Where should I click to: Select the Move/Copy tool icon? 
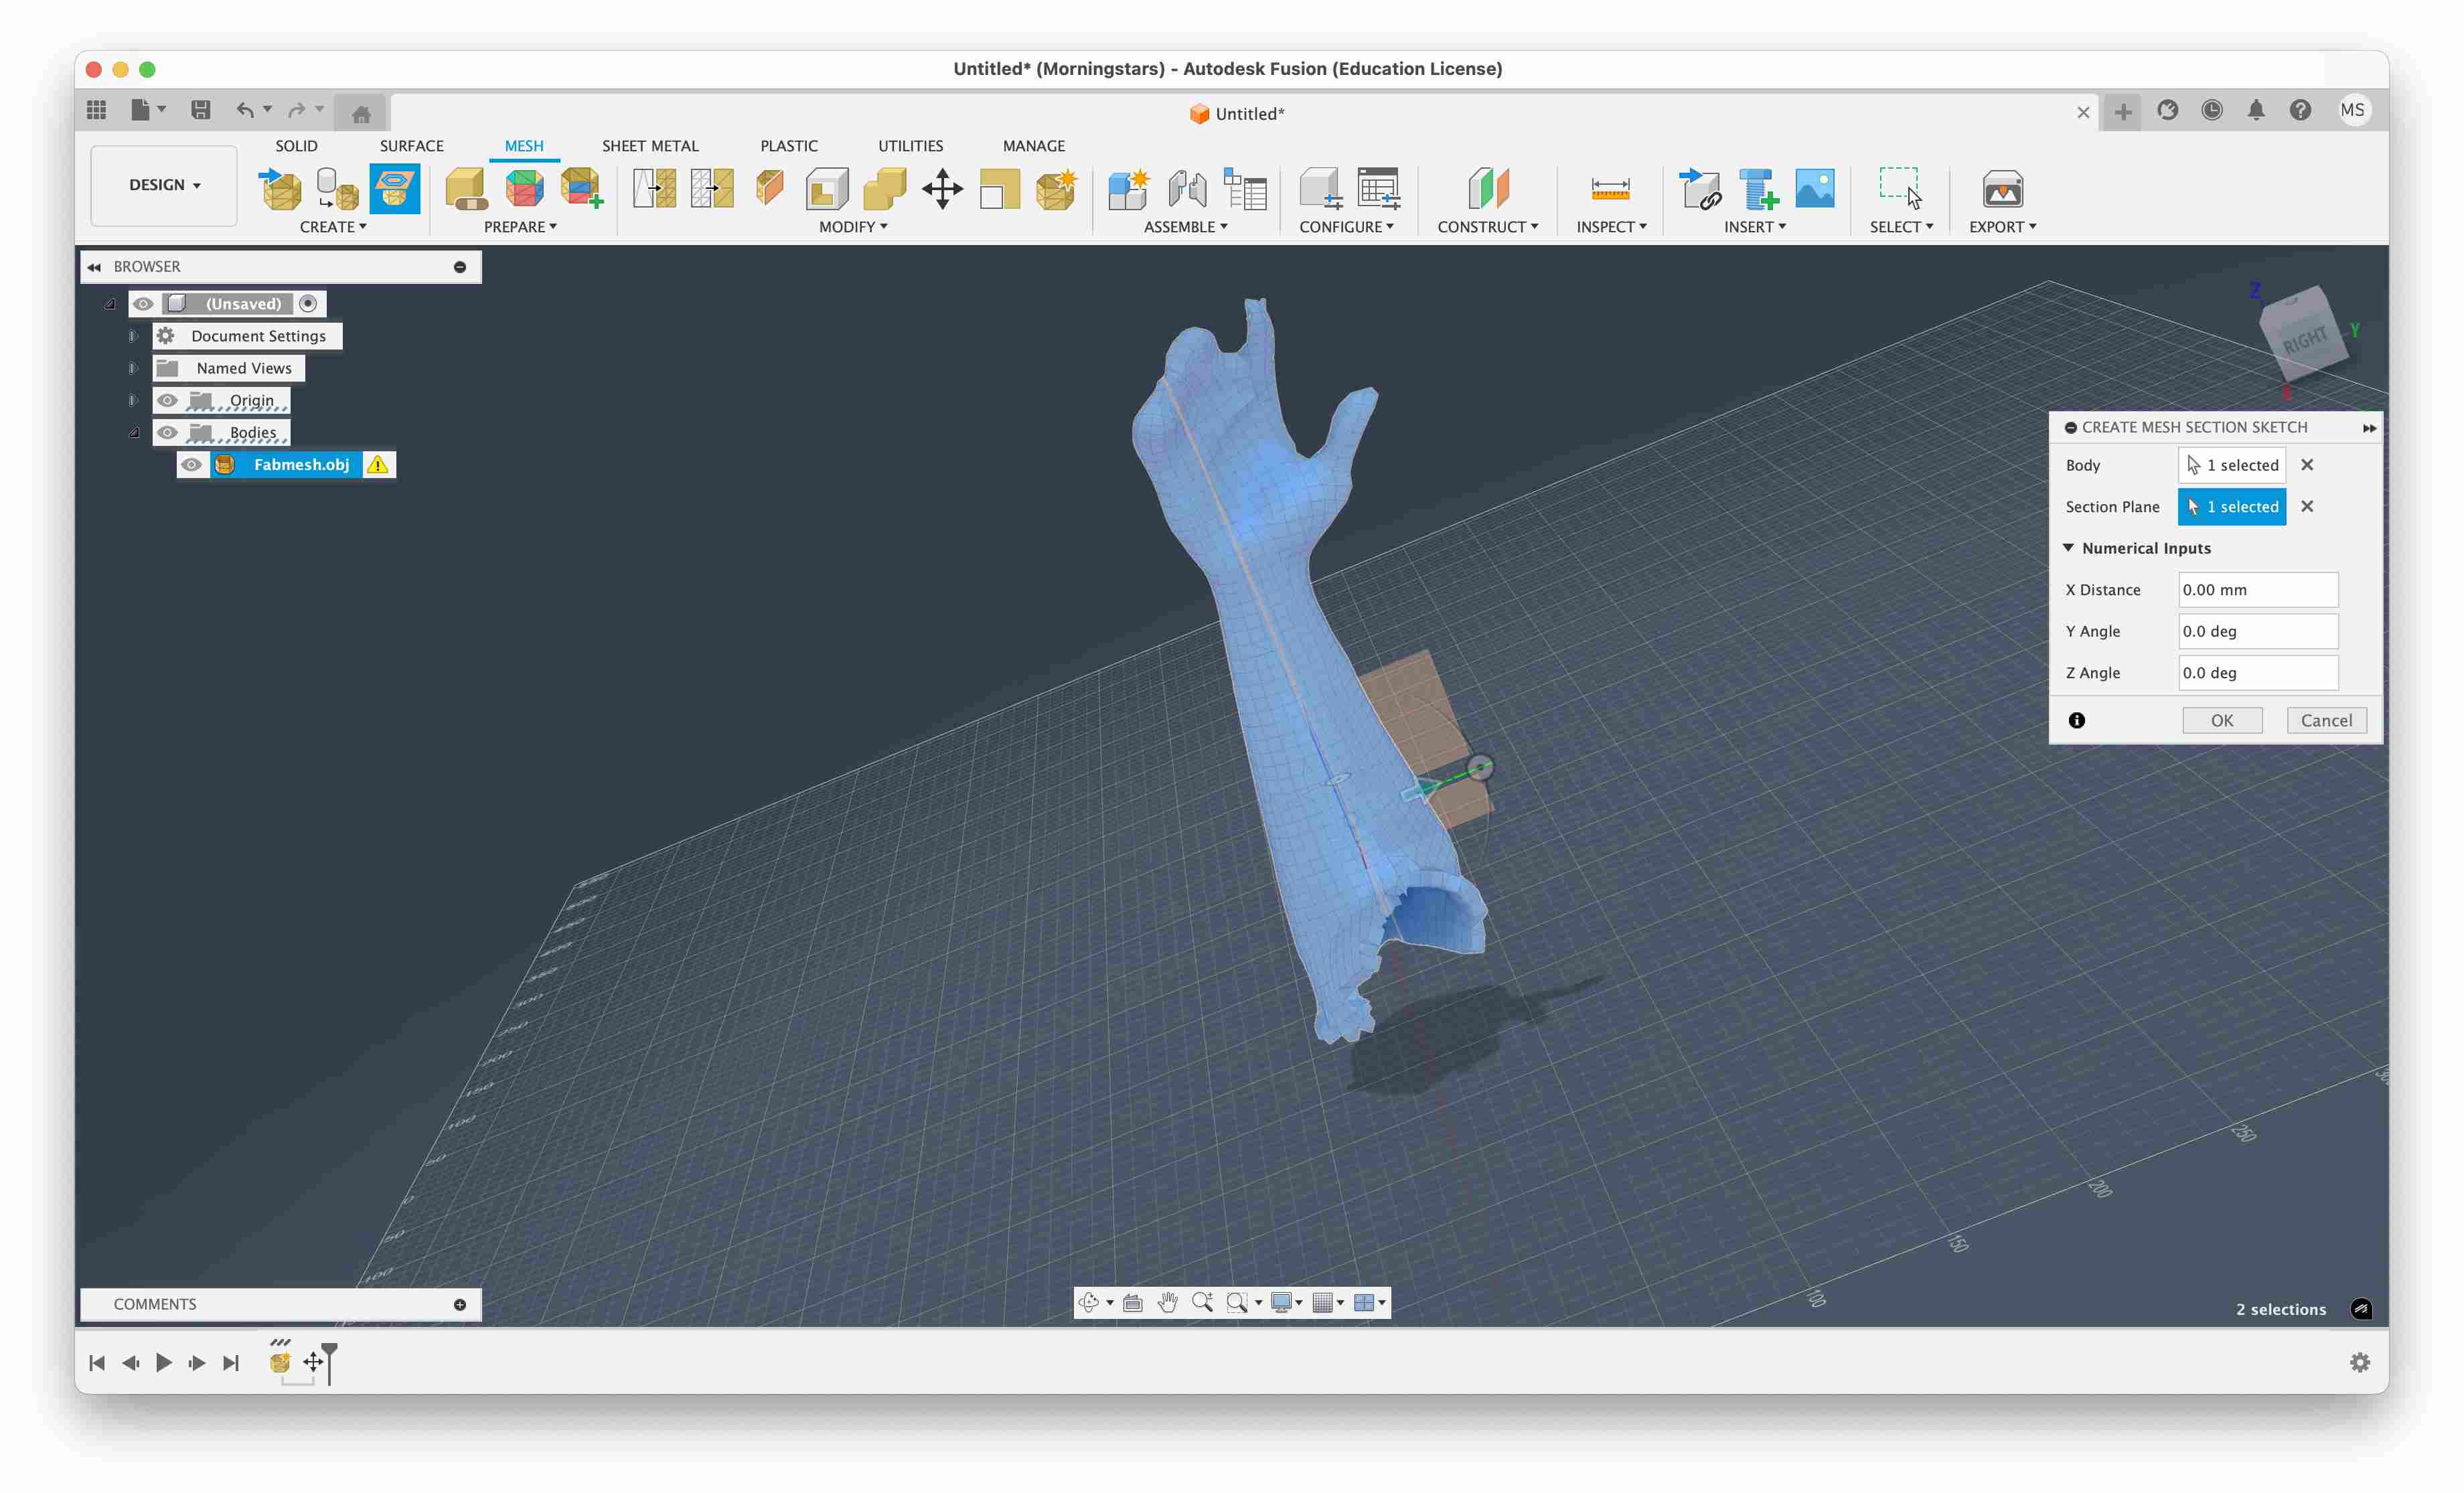pos(942,189)
